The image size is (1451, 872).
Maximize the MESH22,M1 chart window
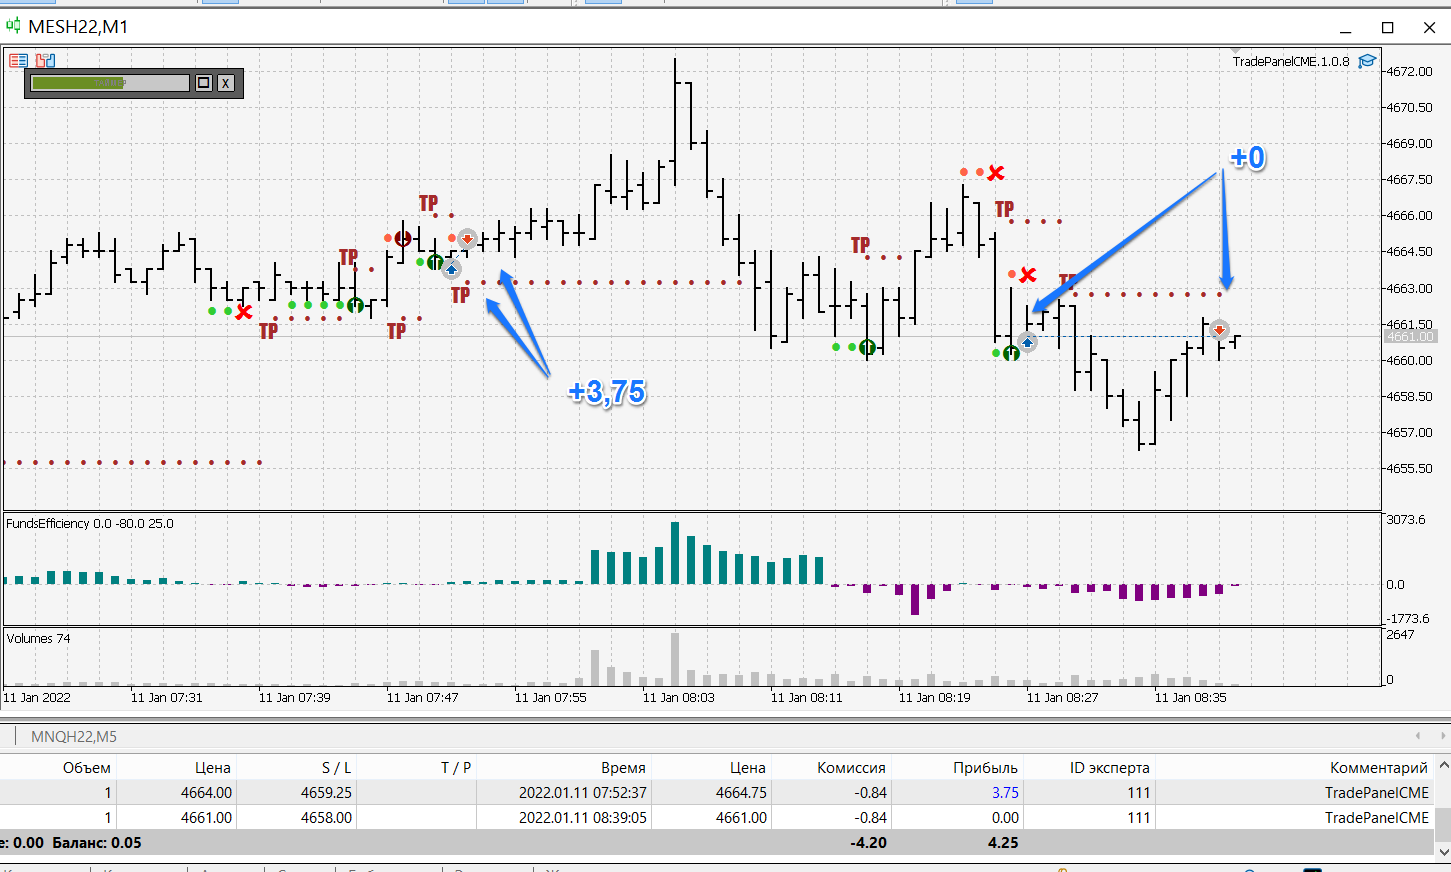pos(1388,27)
